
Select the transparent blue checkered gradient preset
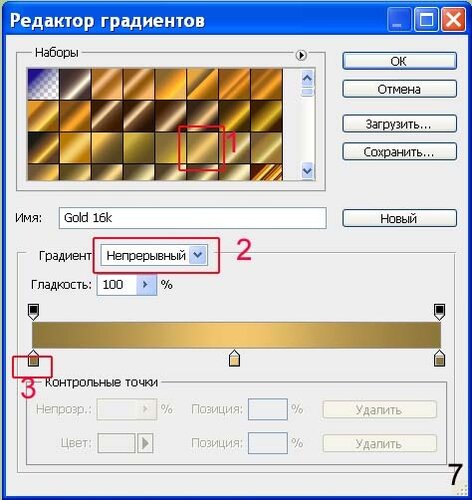(x=43, y=84)
